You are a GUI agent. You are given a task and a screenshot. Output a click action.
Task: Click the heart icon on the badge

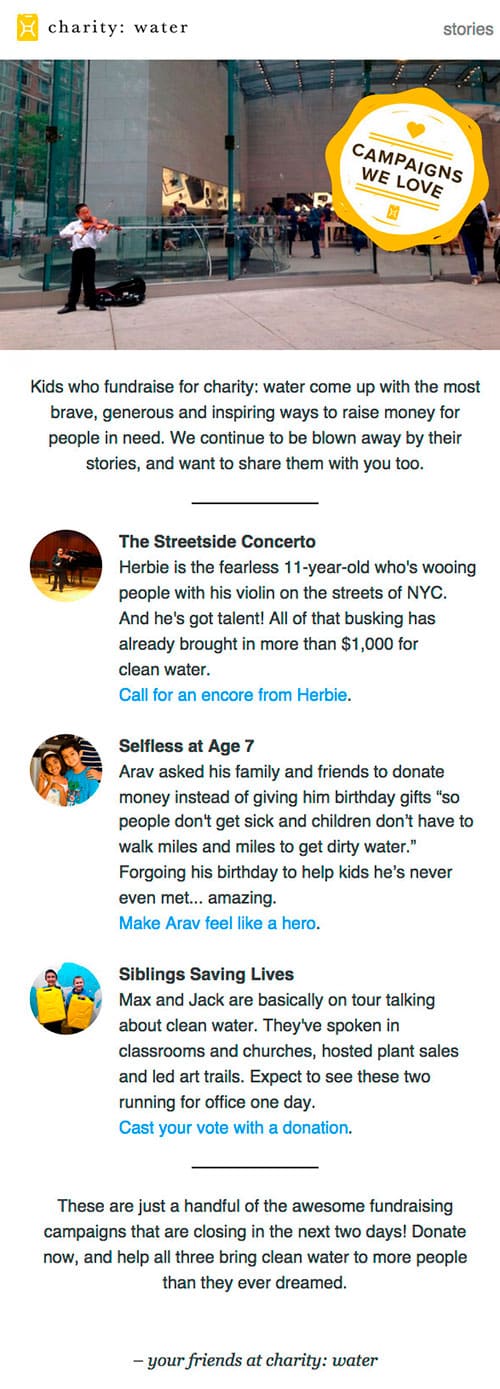416,129
